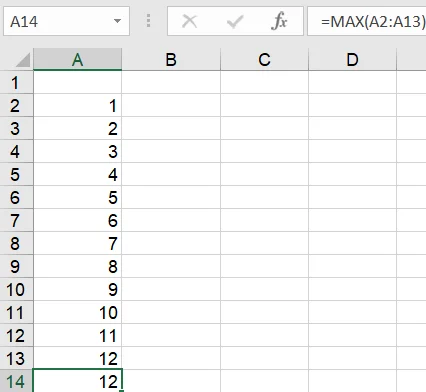Click cell A2 containing value 1

click(78, 105)
